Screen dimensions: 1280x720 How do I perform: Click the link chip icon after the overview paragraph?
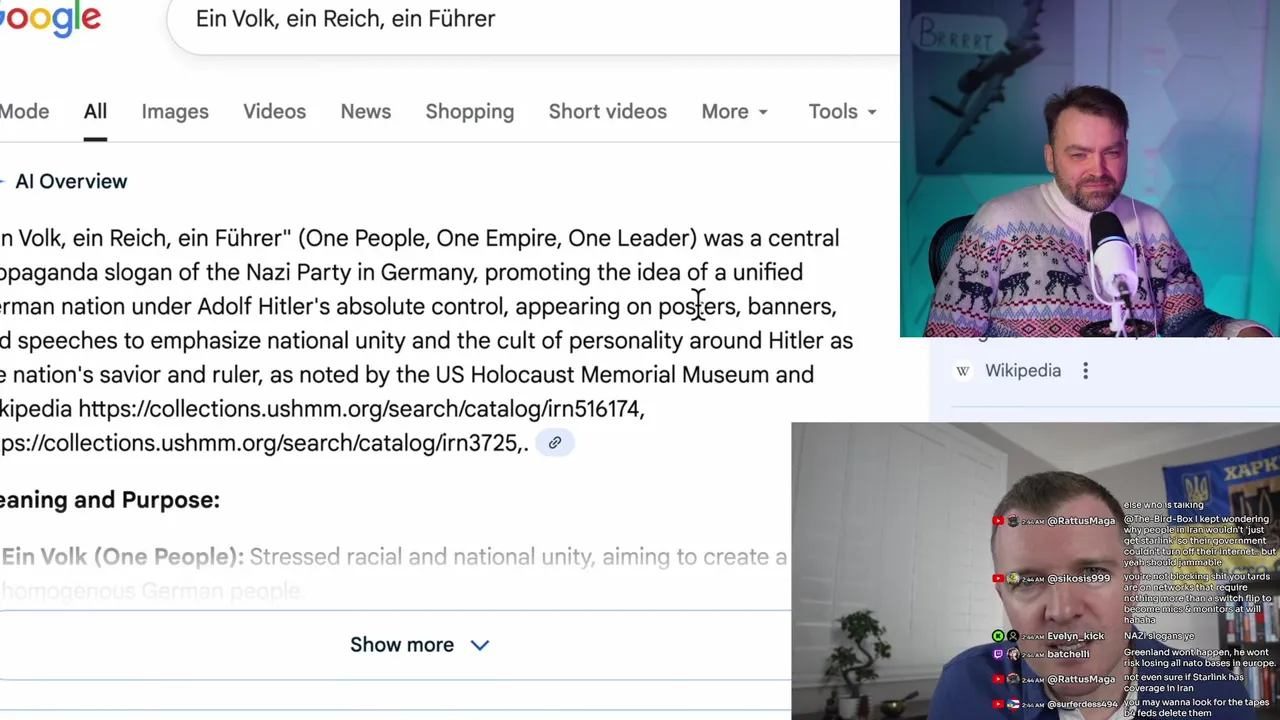555,443
